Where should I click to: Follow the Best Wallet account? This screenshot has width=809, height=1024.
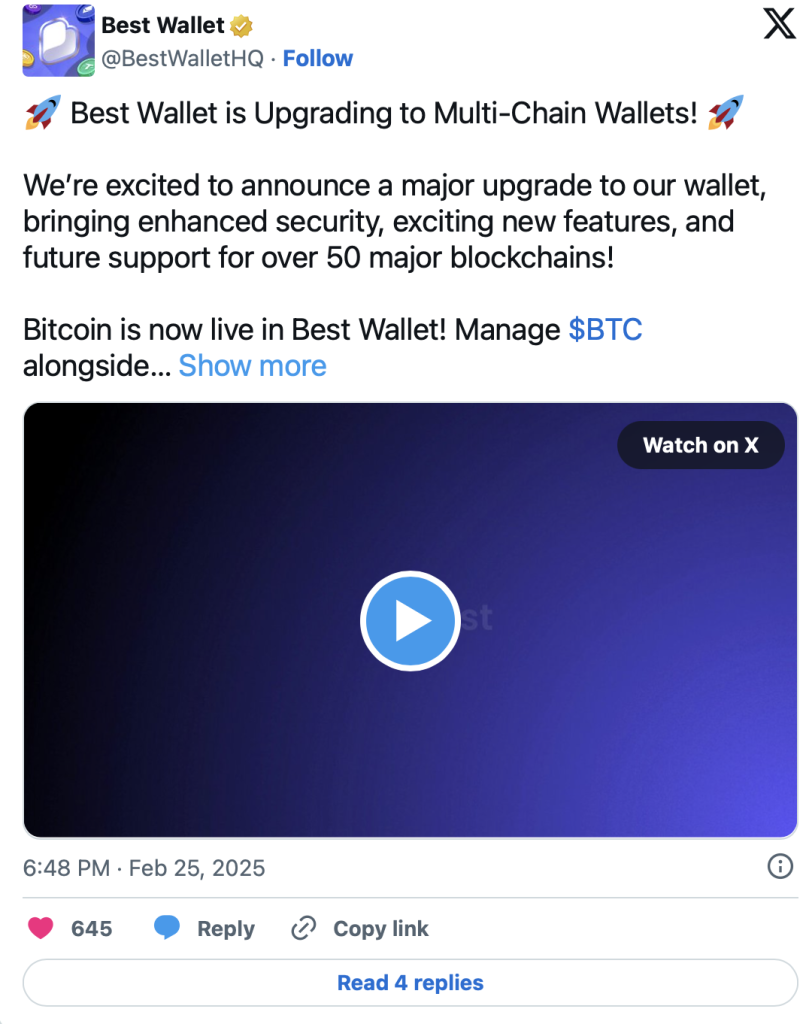(x=318, y=58)
